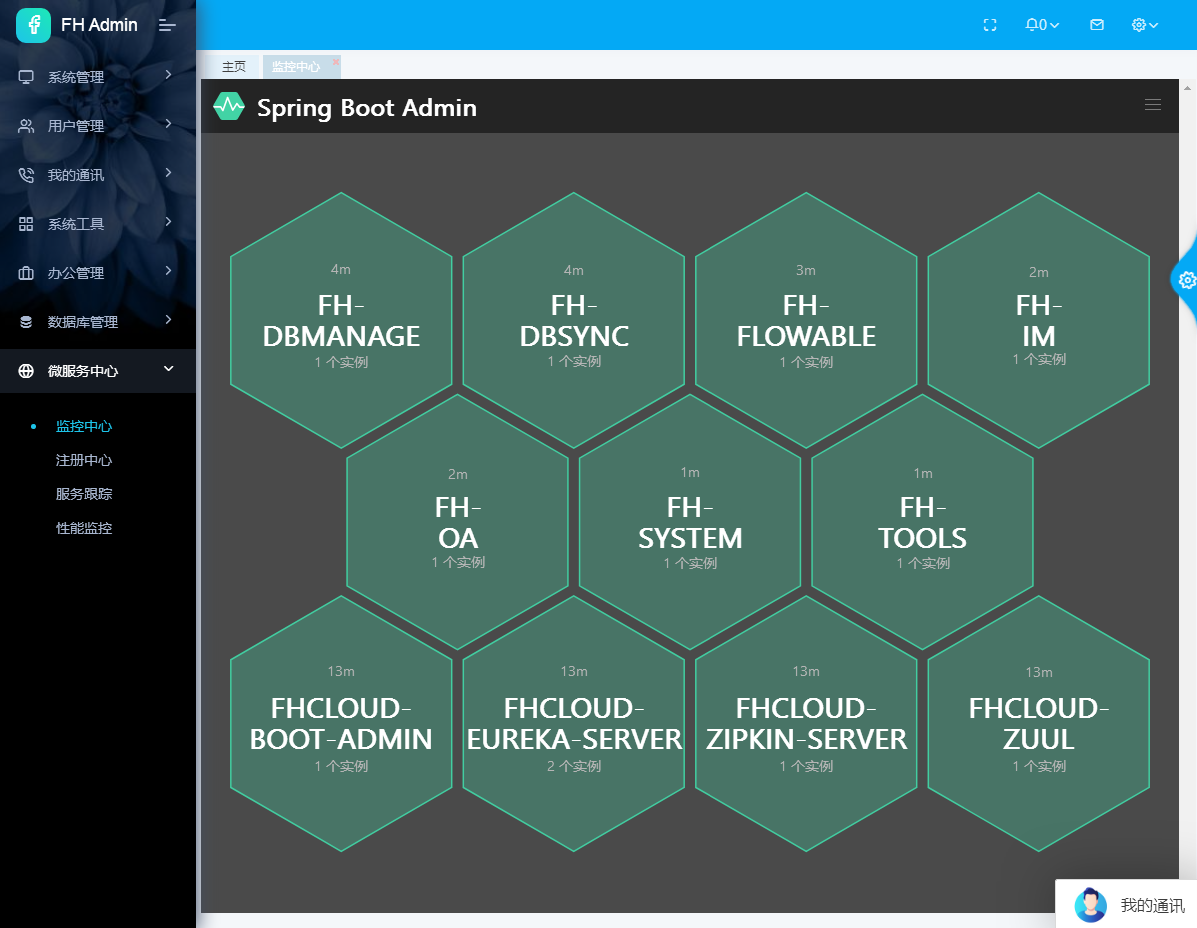
Task: Click the 系统管理 monitor icon
Action: pyautogui.click(x=26, y=77)
